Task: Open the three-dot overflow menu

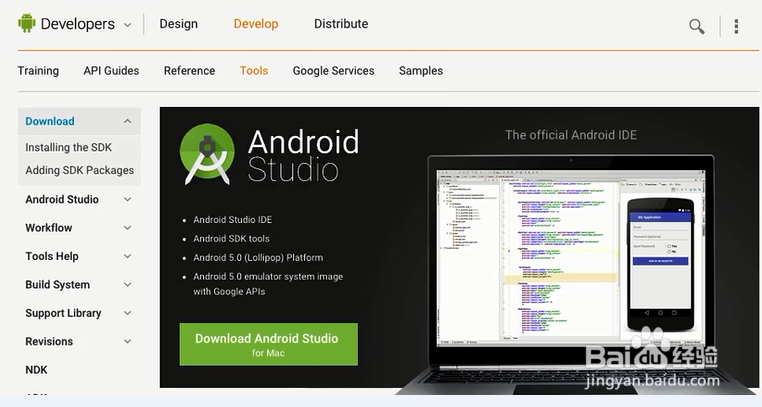Action: coord(736,26)
